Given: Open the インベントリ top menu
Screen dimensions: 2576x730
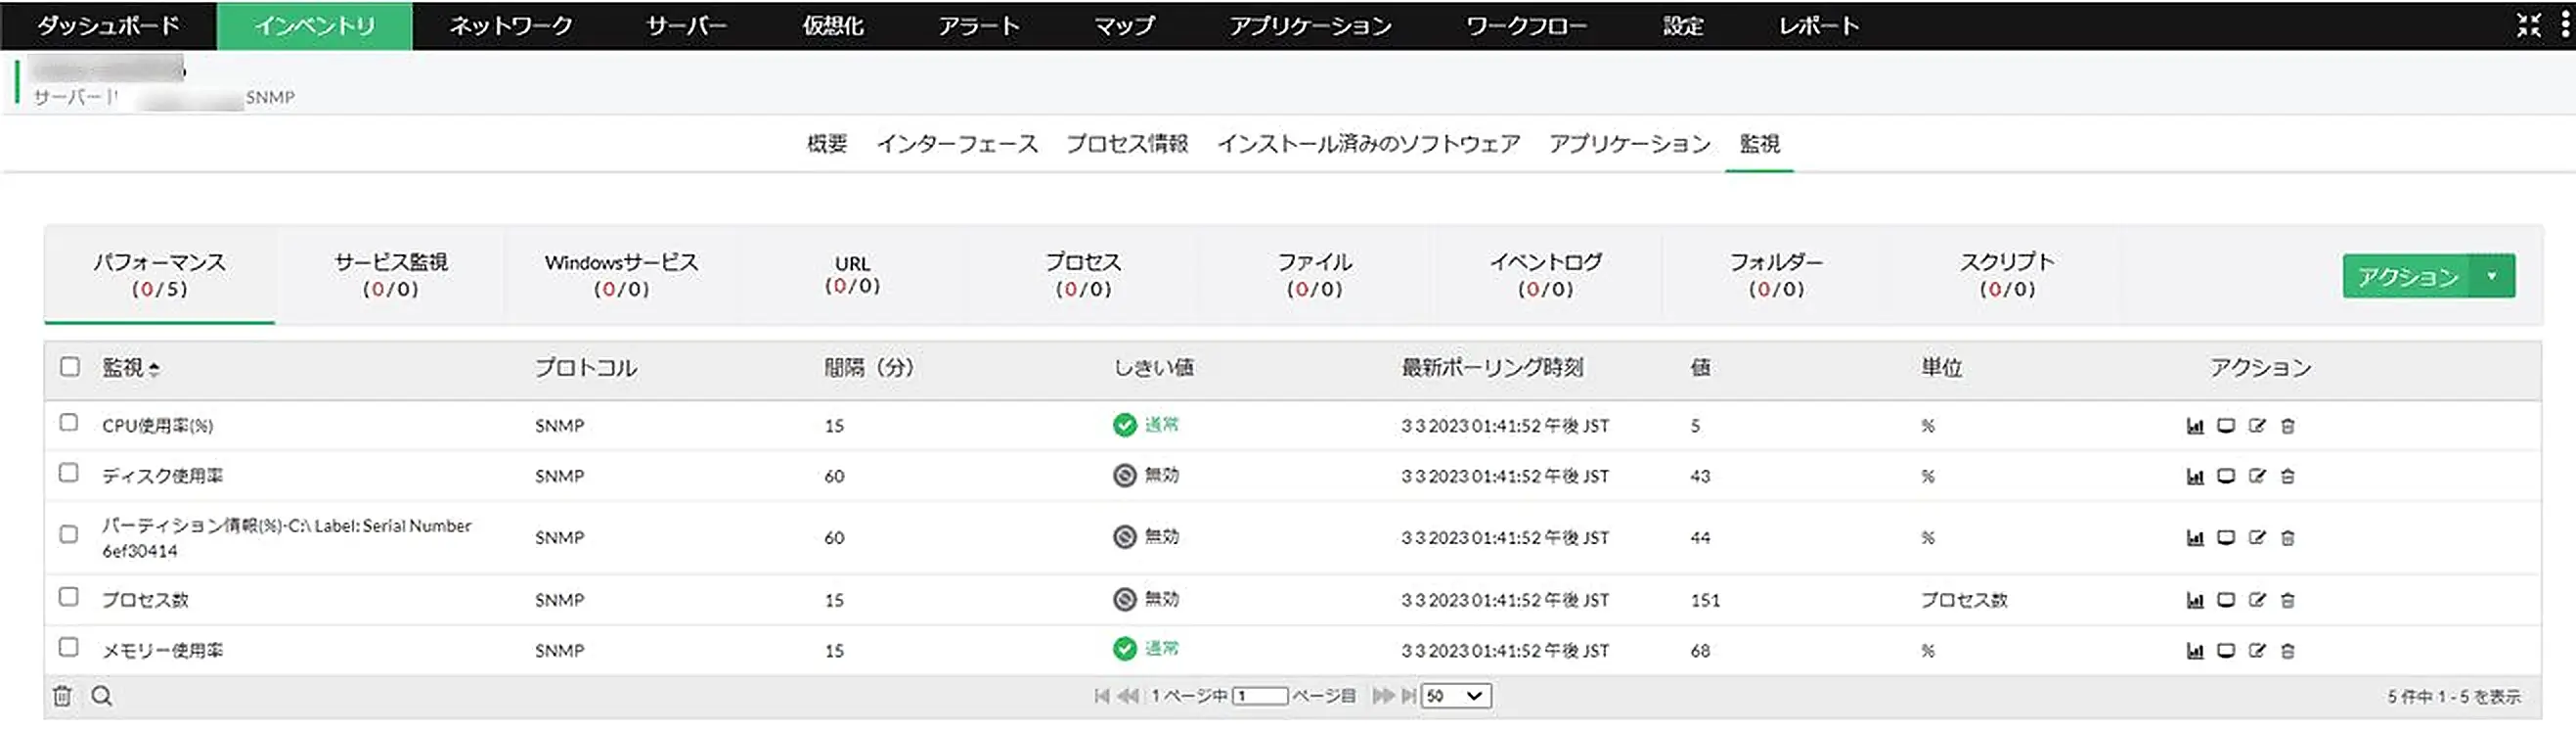Looking at the screenshot, I should (314, 26).
